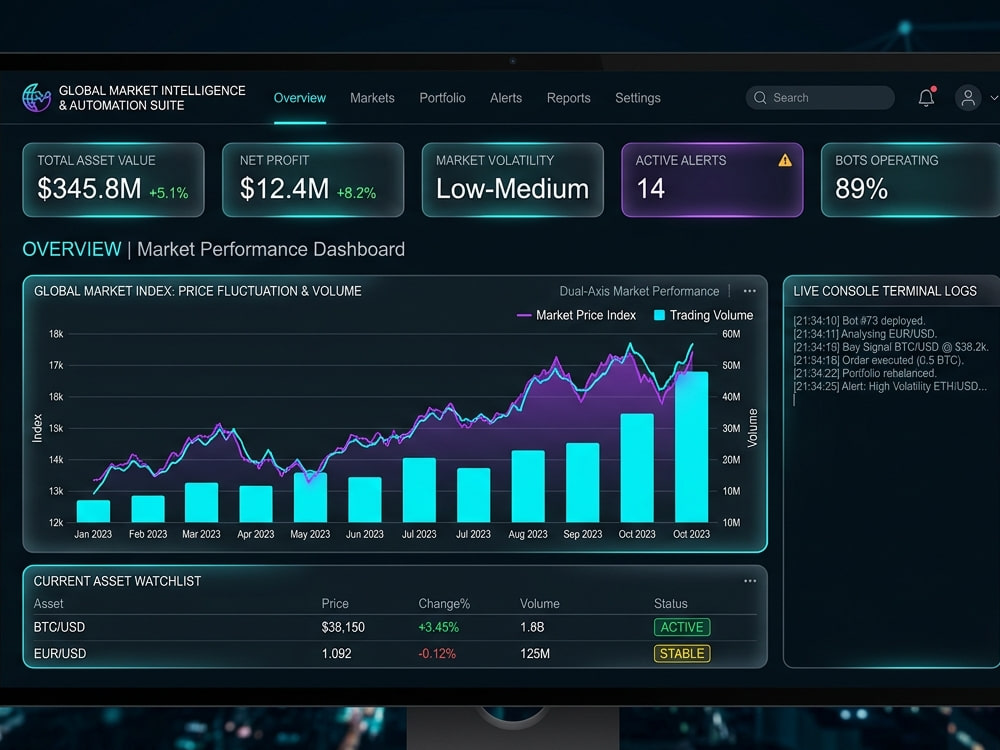Click the +8.2% net profit change
The image size is (1000, 750).
click(x=356, y=193)
